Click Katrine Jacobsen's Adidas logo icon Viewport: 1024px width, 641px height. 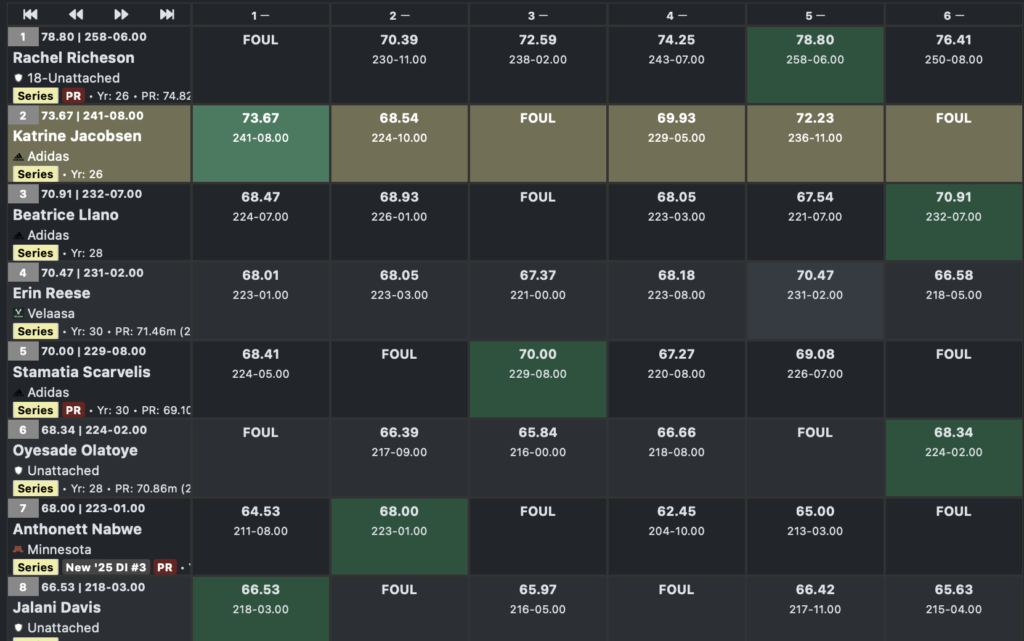[x=18, y=157]
